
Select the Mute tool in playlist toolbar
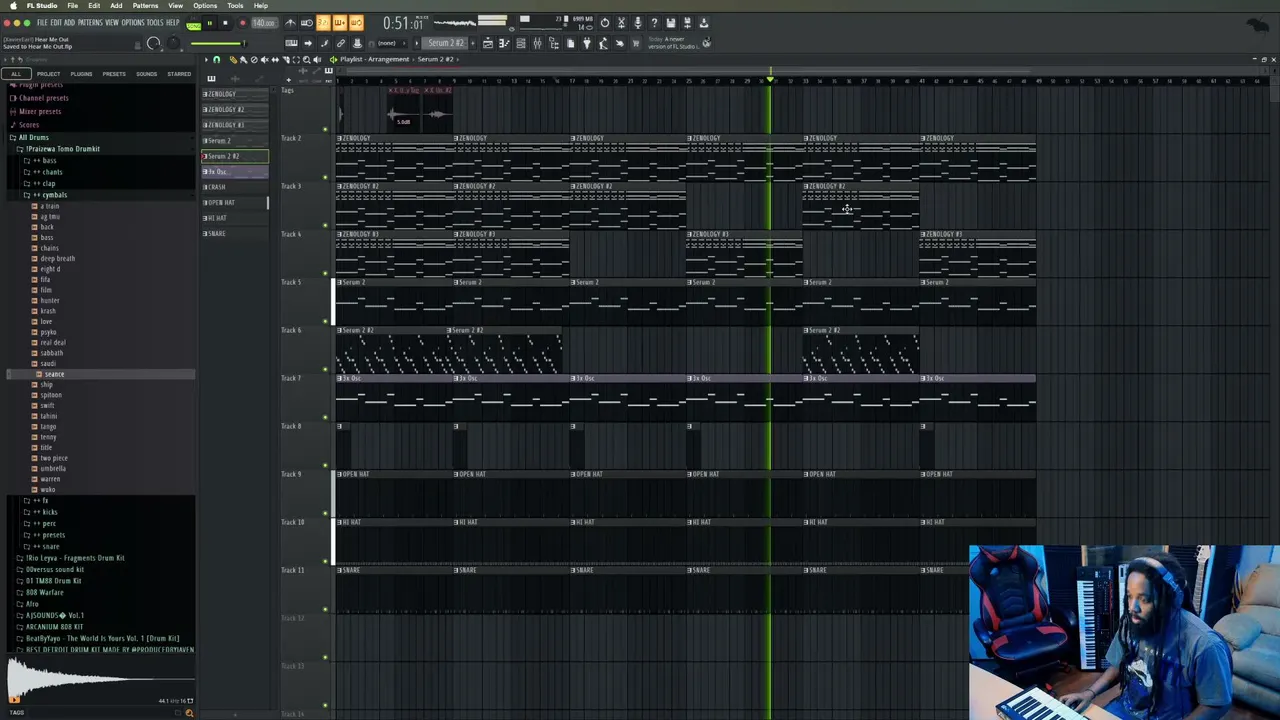[264, 60]
